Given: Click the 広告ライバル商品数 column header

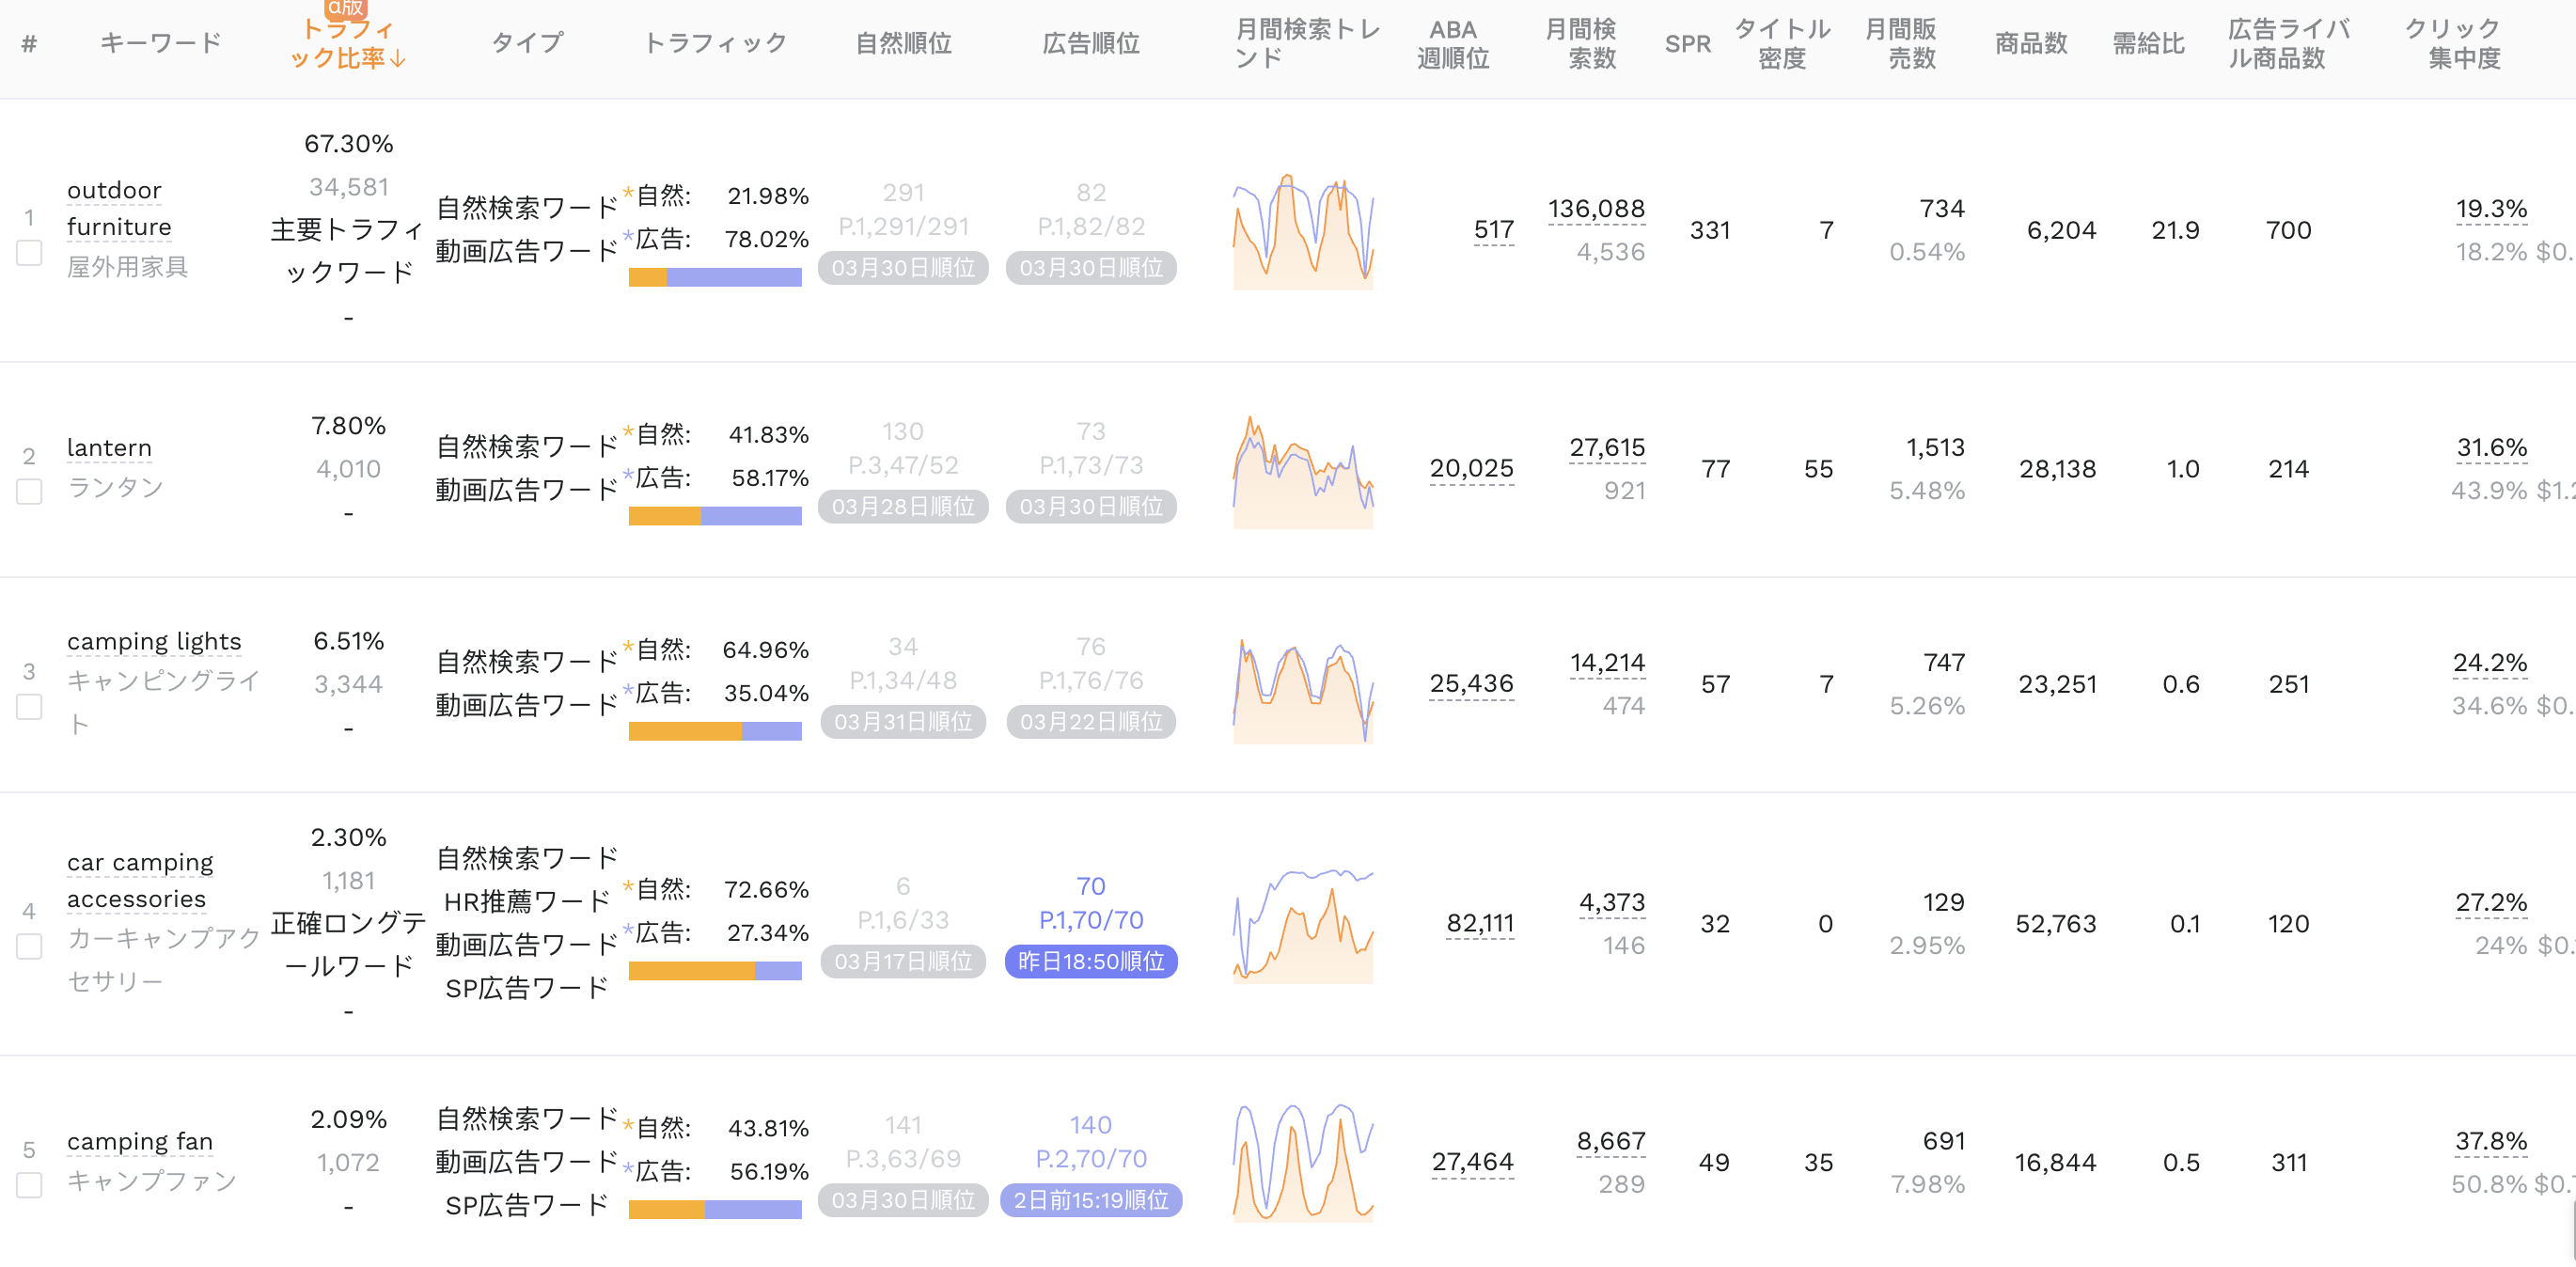Looking at the screenshot, I should 2288,44.
